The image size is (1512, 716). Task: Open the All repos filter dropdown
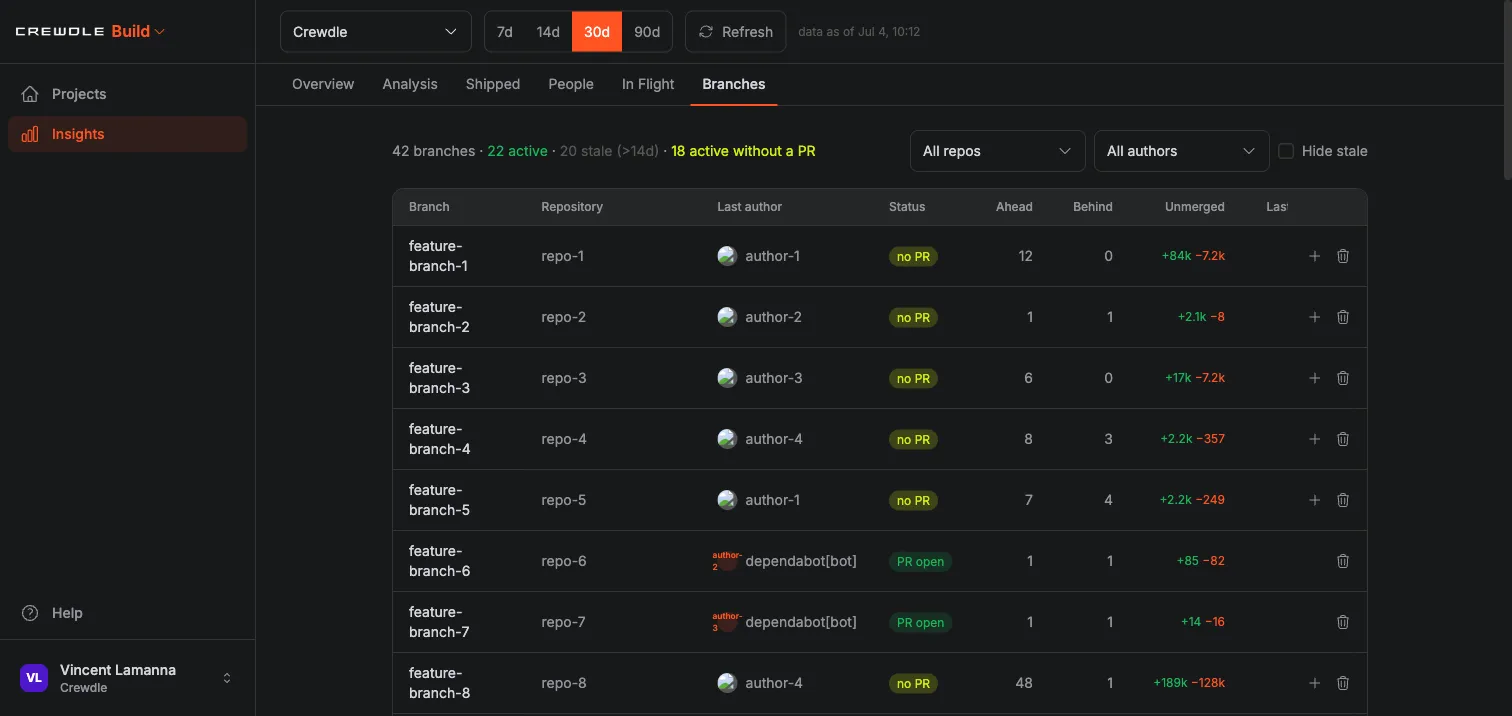pos(998,151)
